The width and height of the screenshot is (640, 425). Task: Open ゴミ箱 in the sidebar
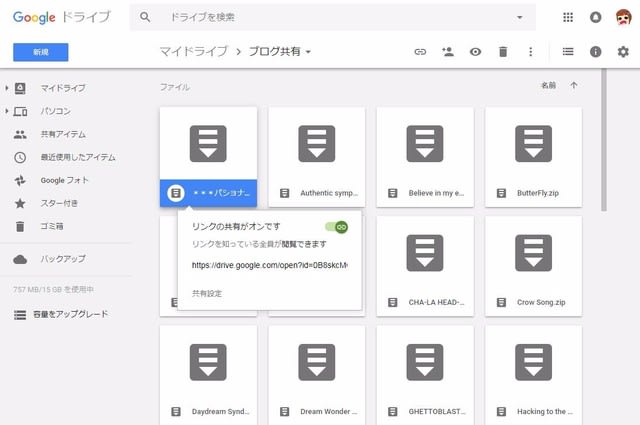(x=51, y=226)
